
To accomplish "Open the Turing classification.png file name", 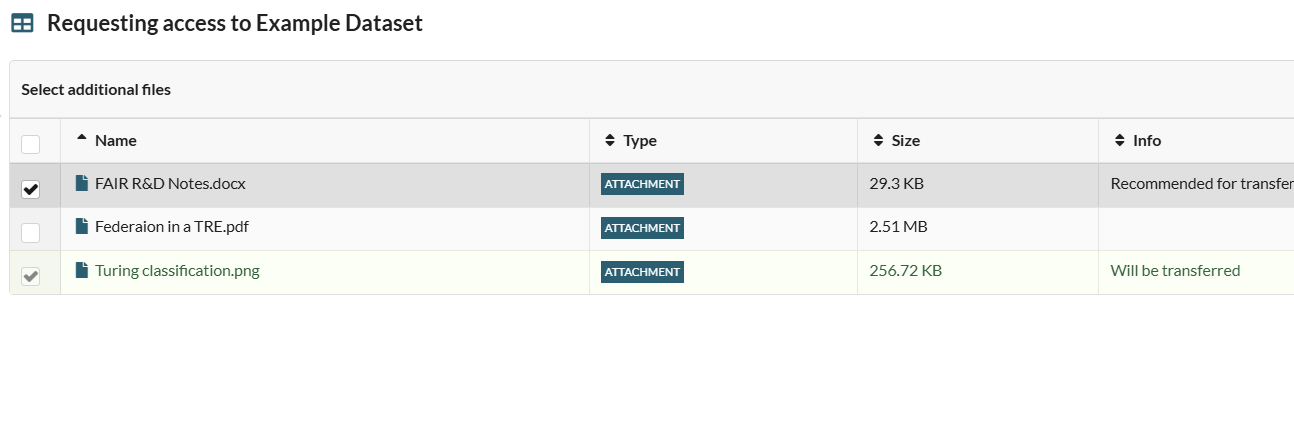I will (177, 271).
